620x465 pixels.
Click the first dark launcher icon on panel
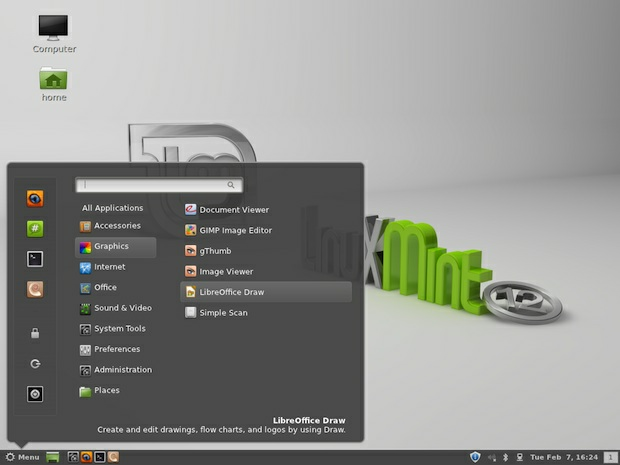click(x=73, y=457)
